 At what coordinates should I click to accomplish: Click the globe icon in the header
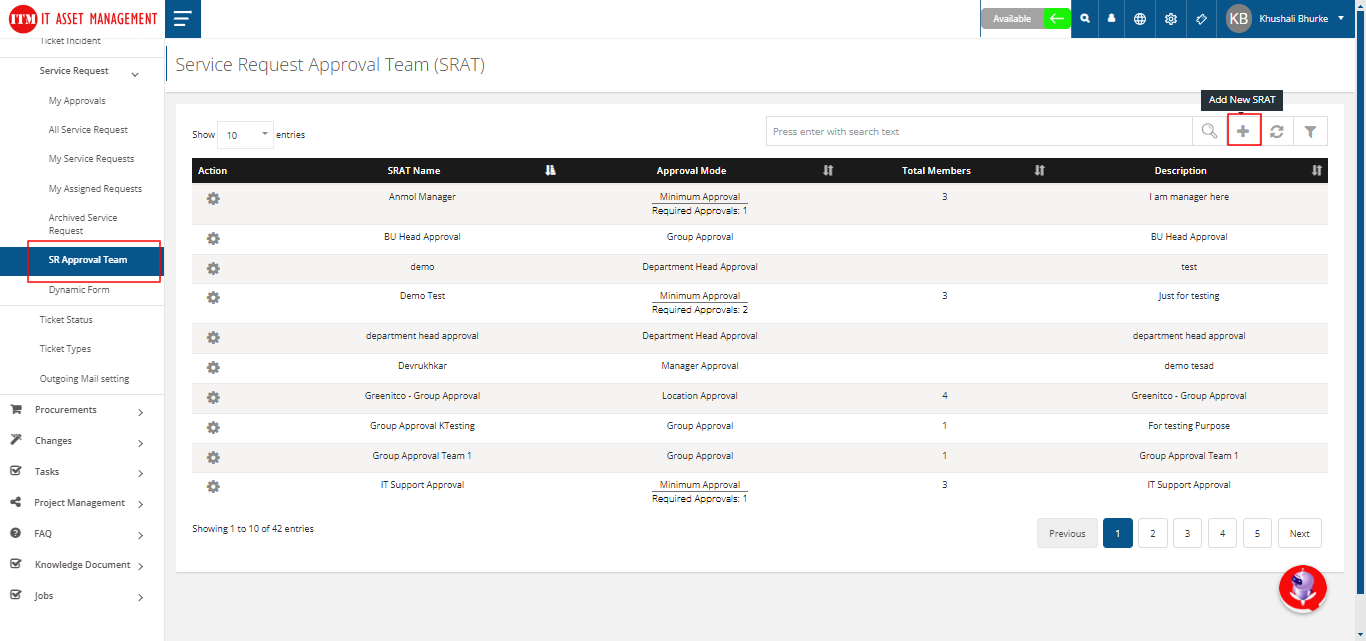coord(1140,19)
